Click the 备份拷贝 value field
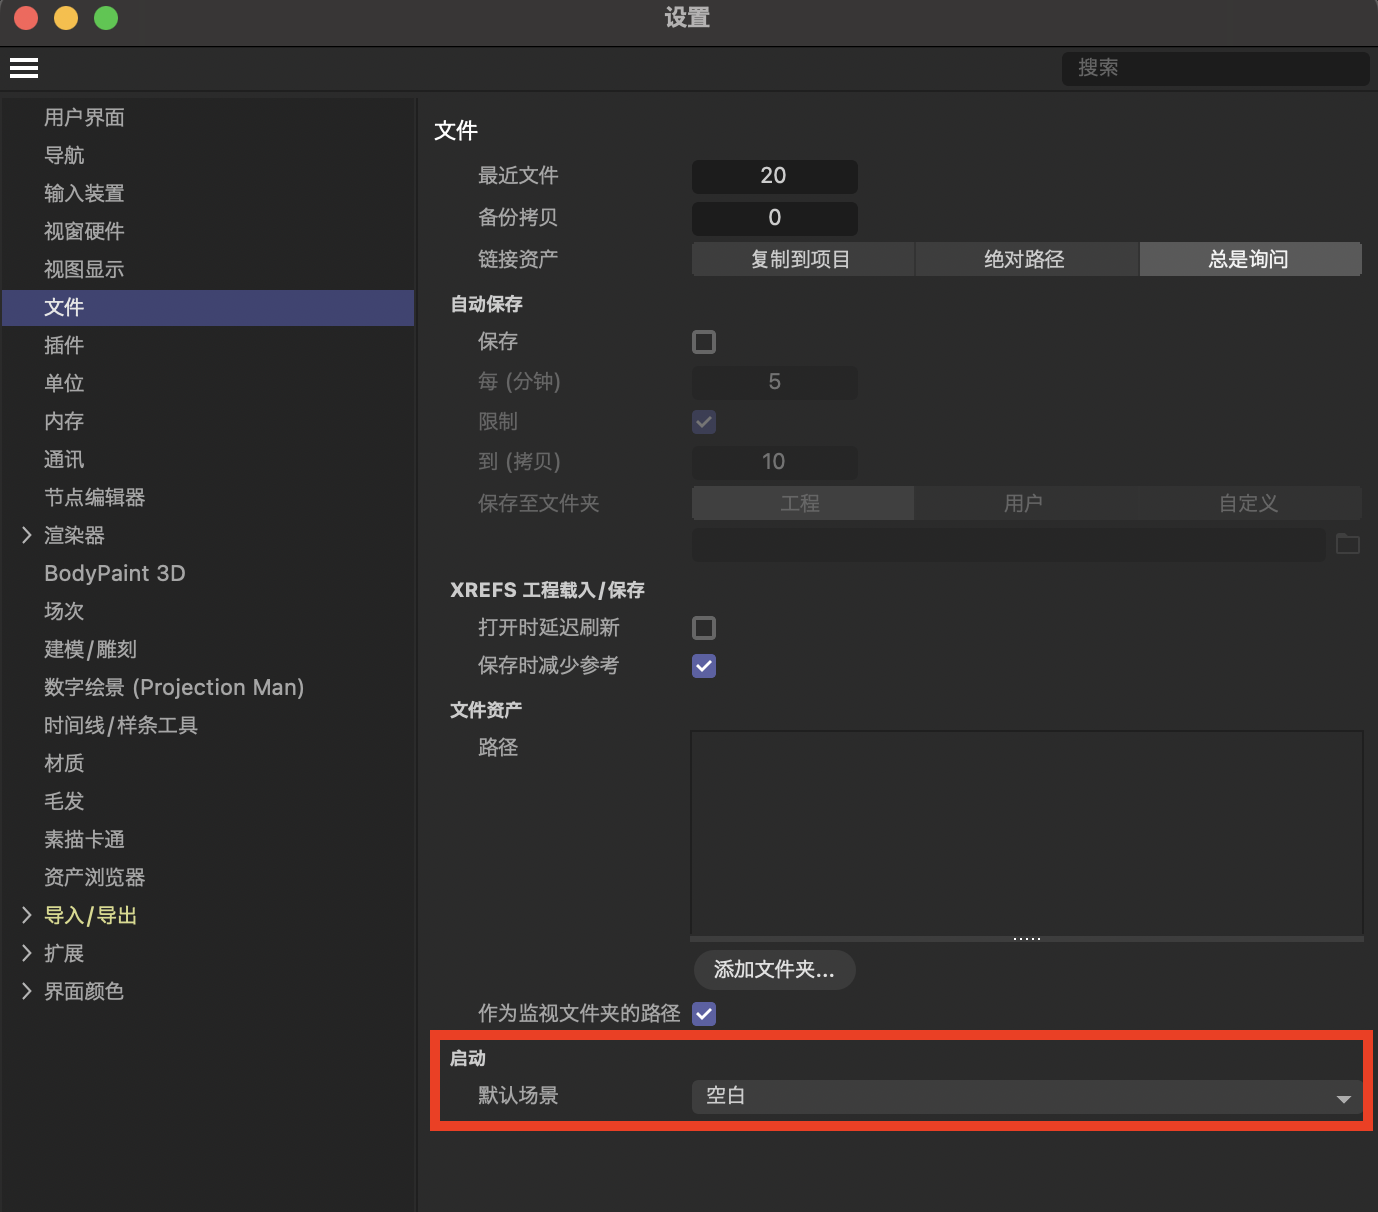Screen dimensions: 1378x1212 coord(774,218)
